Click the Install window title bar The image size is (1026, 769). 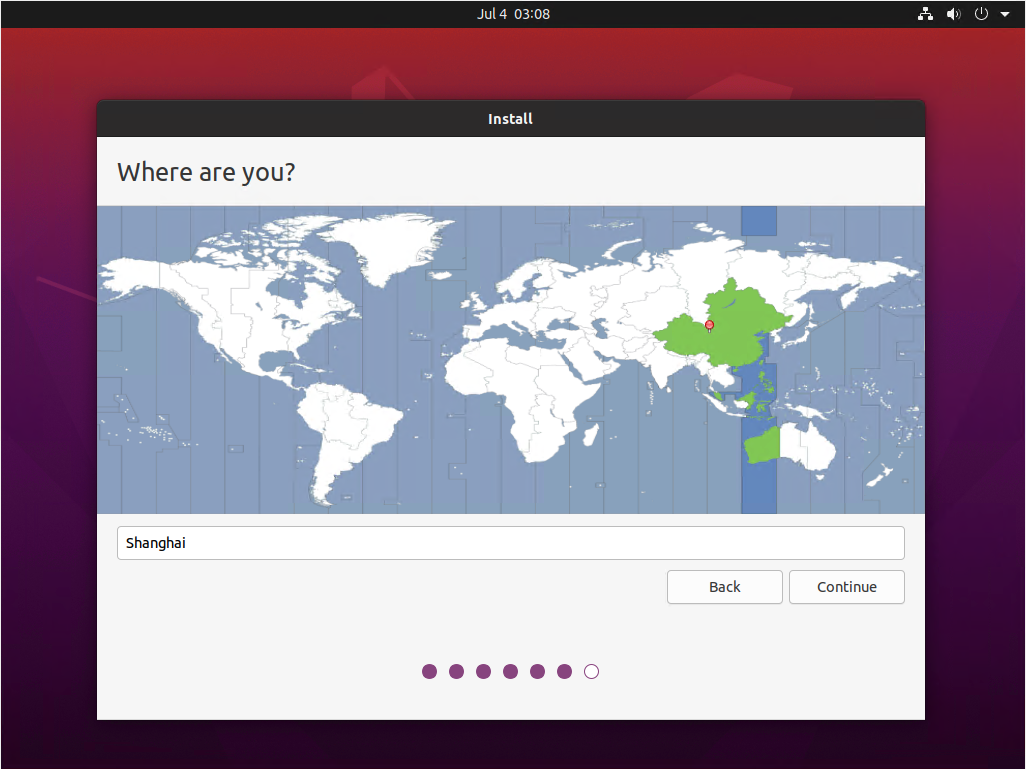pos(510,119)
